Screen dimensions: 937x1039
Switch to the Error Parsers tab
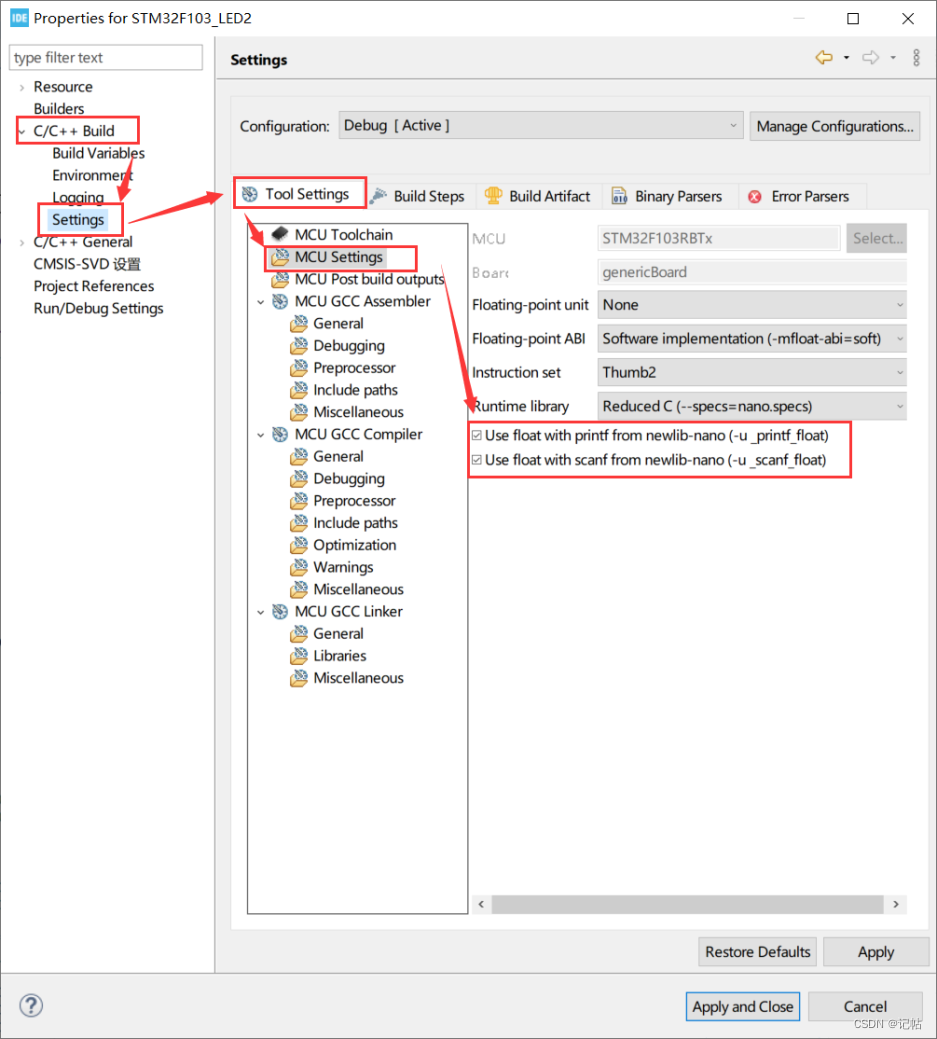(801, 196)
